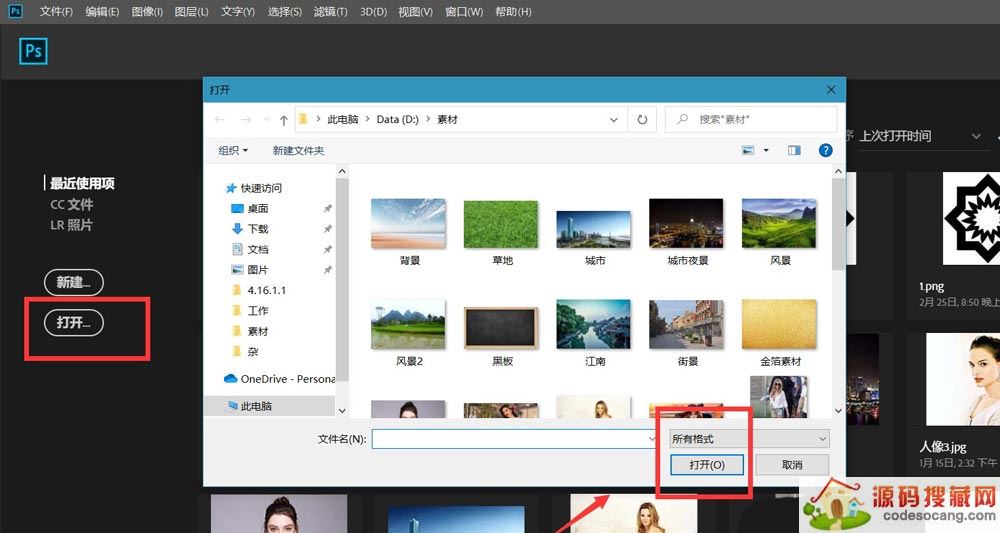Viewport: 1000px width, 533px height.
Task: Open the 文件(F) menu
Action: point(56,11)
